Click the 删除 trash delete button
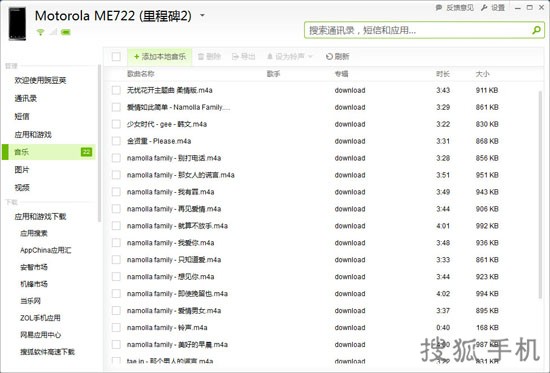This screenshot has width=550, height=373. coord(209,56)
